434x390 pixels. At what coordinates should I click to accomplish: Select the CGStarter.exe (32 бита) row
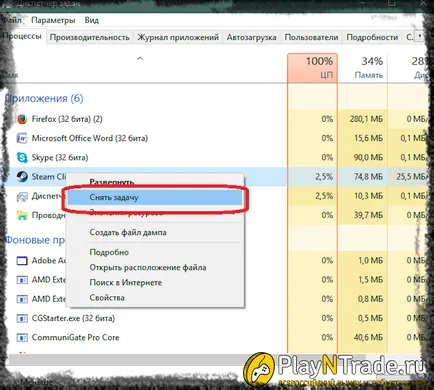tap(213, 318)
